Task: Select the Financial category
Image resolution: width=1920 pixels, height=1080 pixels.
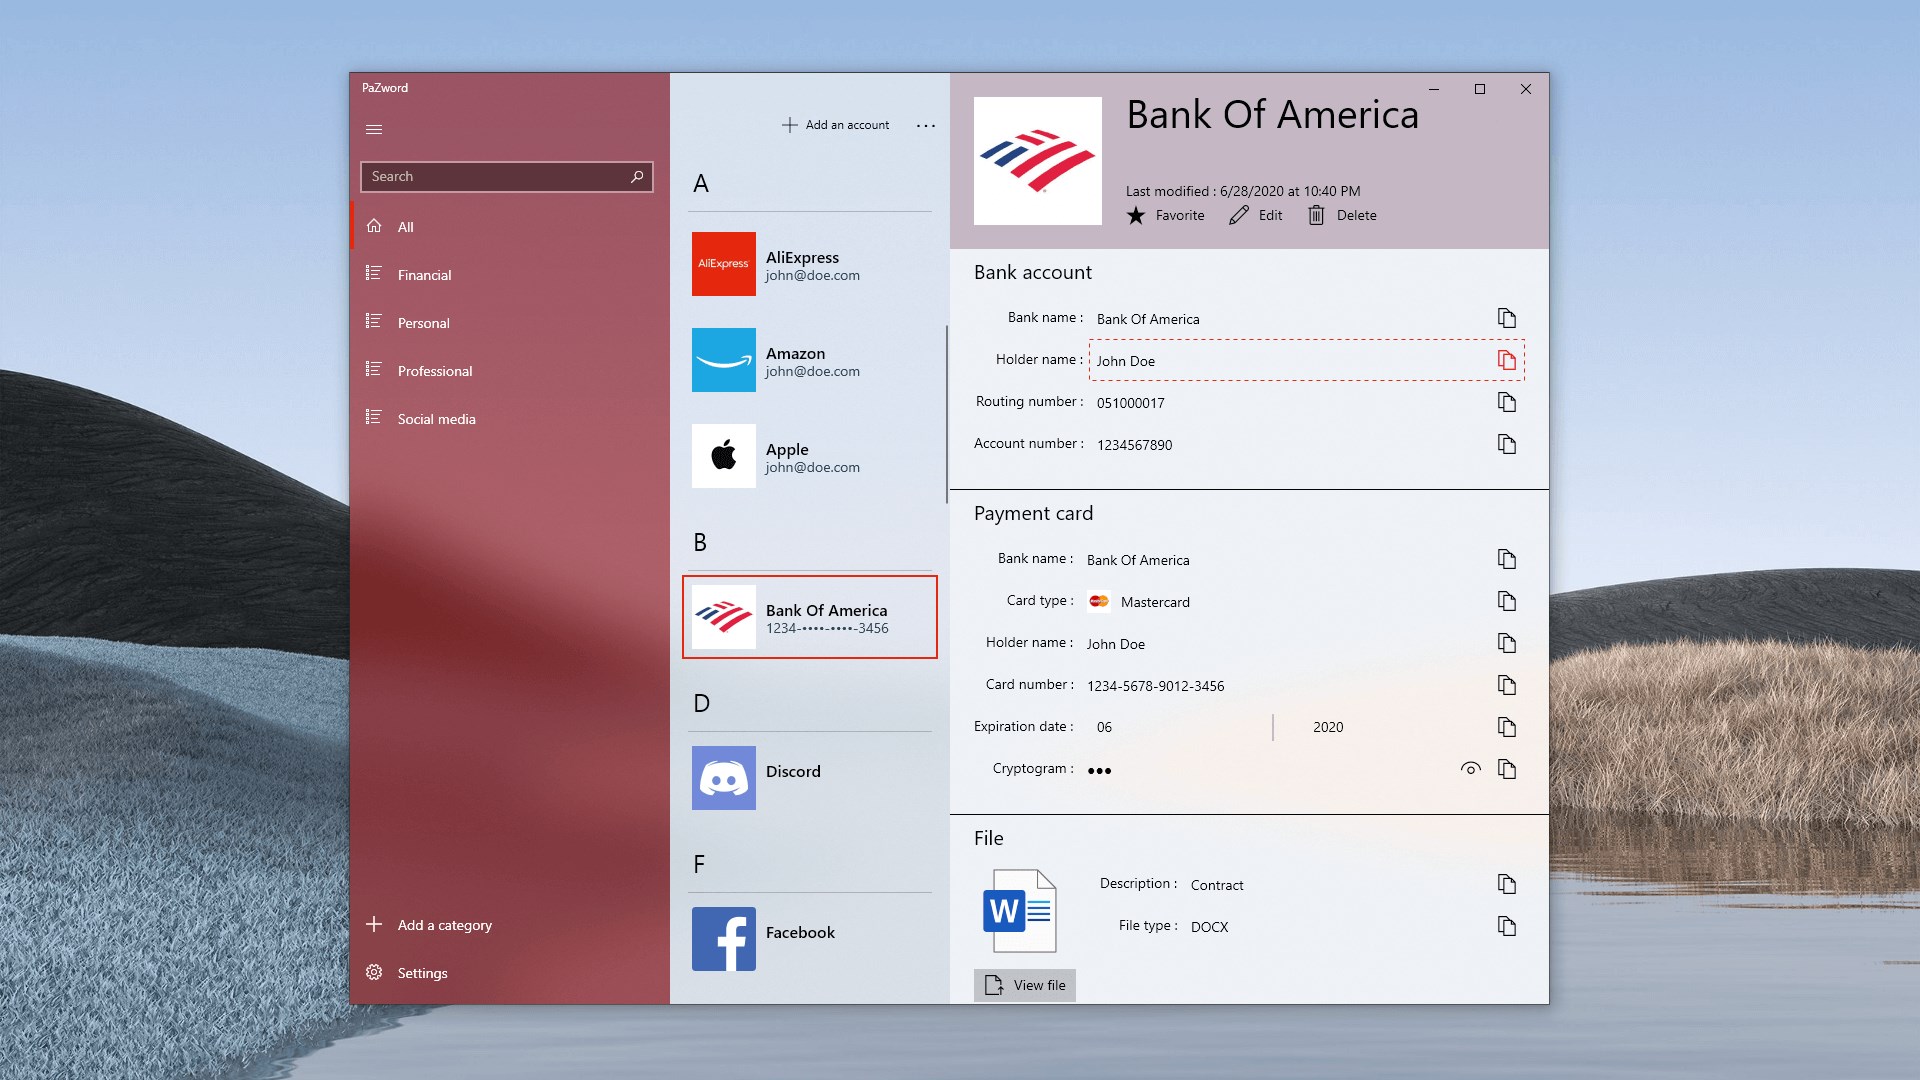Action: tap(424, 275)
